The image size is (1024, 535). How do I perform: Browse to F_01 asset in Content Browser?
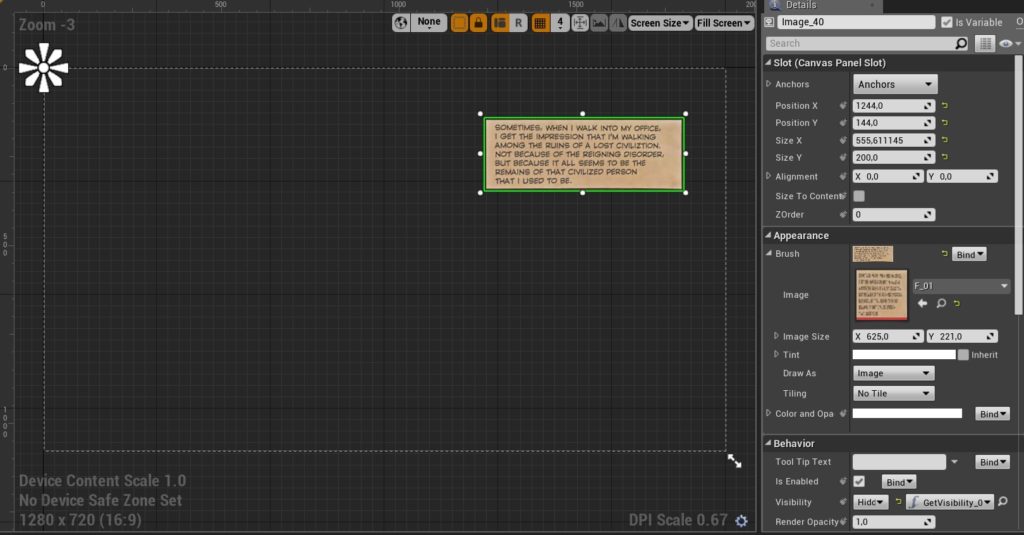(941, 303)
